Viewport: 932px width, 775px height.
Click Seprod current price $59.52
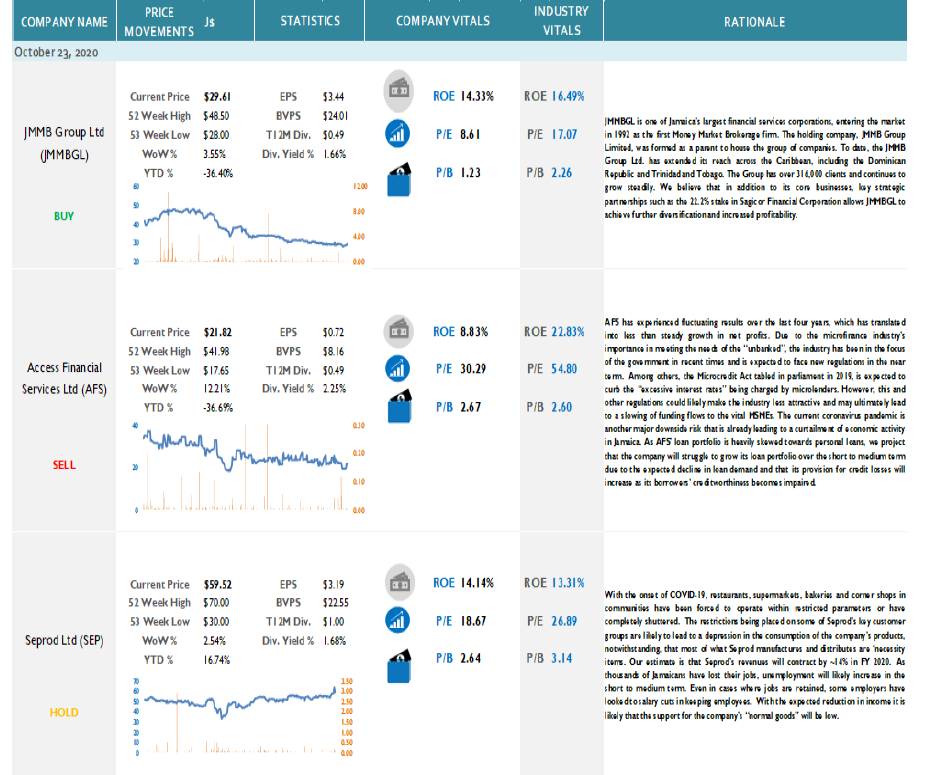click(x=218, y=584)
